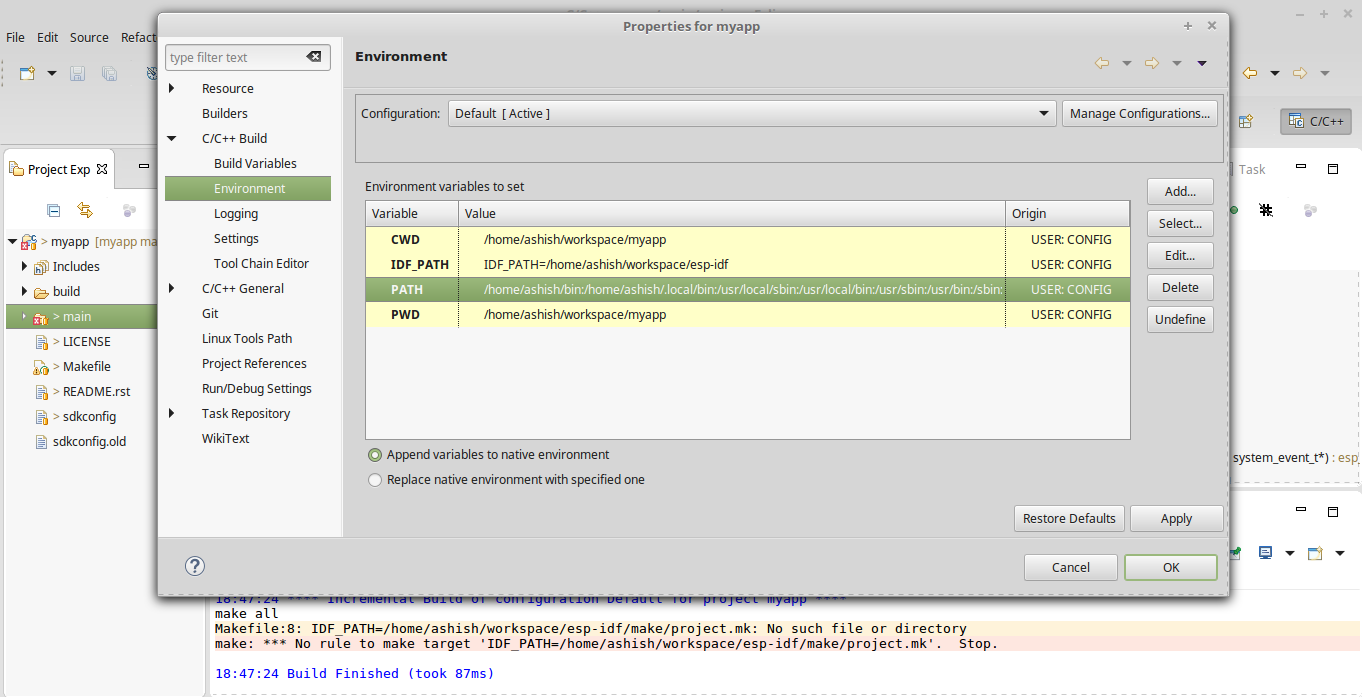Click the Delete button
This screenshot has height=697, width=1362.
(1180, 287)
